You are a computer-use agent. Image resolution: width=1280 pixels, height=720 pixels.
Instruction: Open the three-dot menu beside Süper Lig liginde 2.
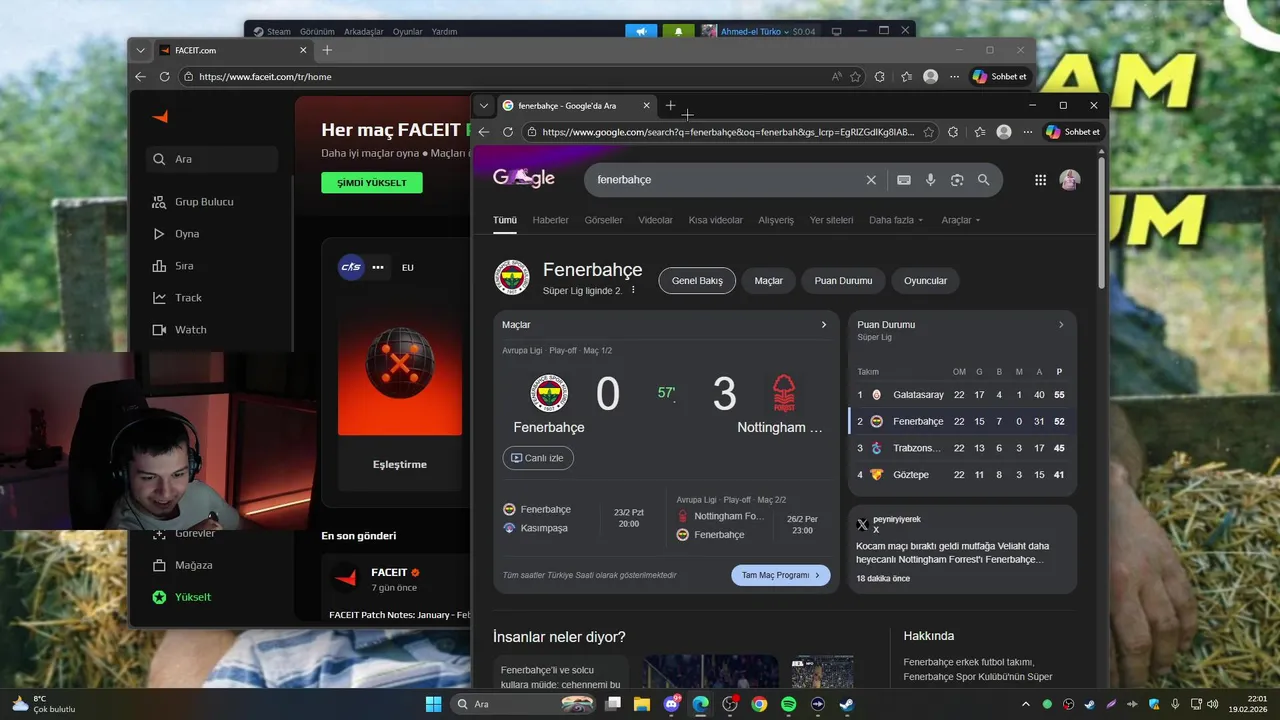click(x=633, y=291)
